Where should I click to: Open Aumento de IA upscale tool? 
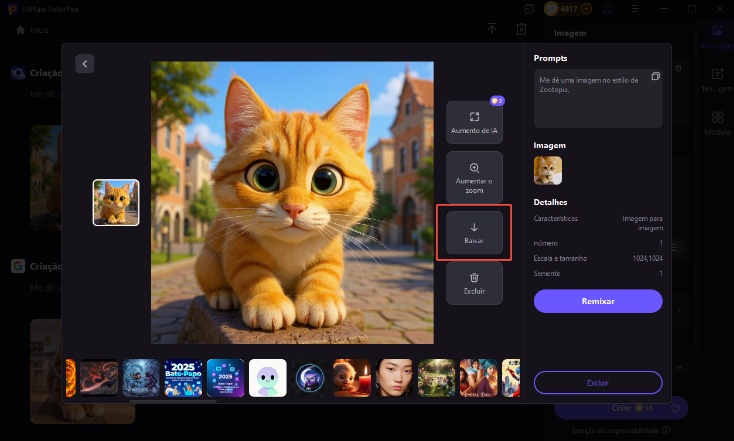click(x=474, y=123)
